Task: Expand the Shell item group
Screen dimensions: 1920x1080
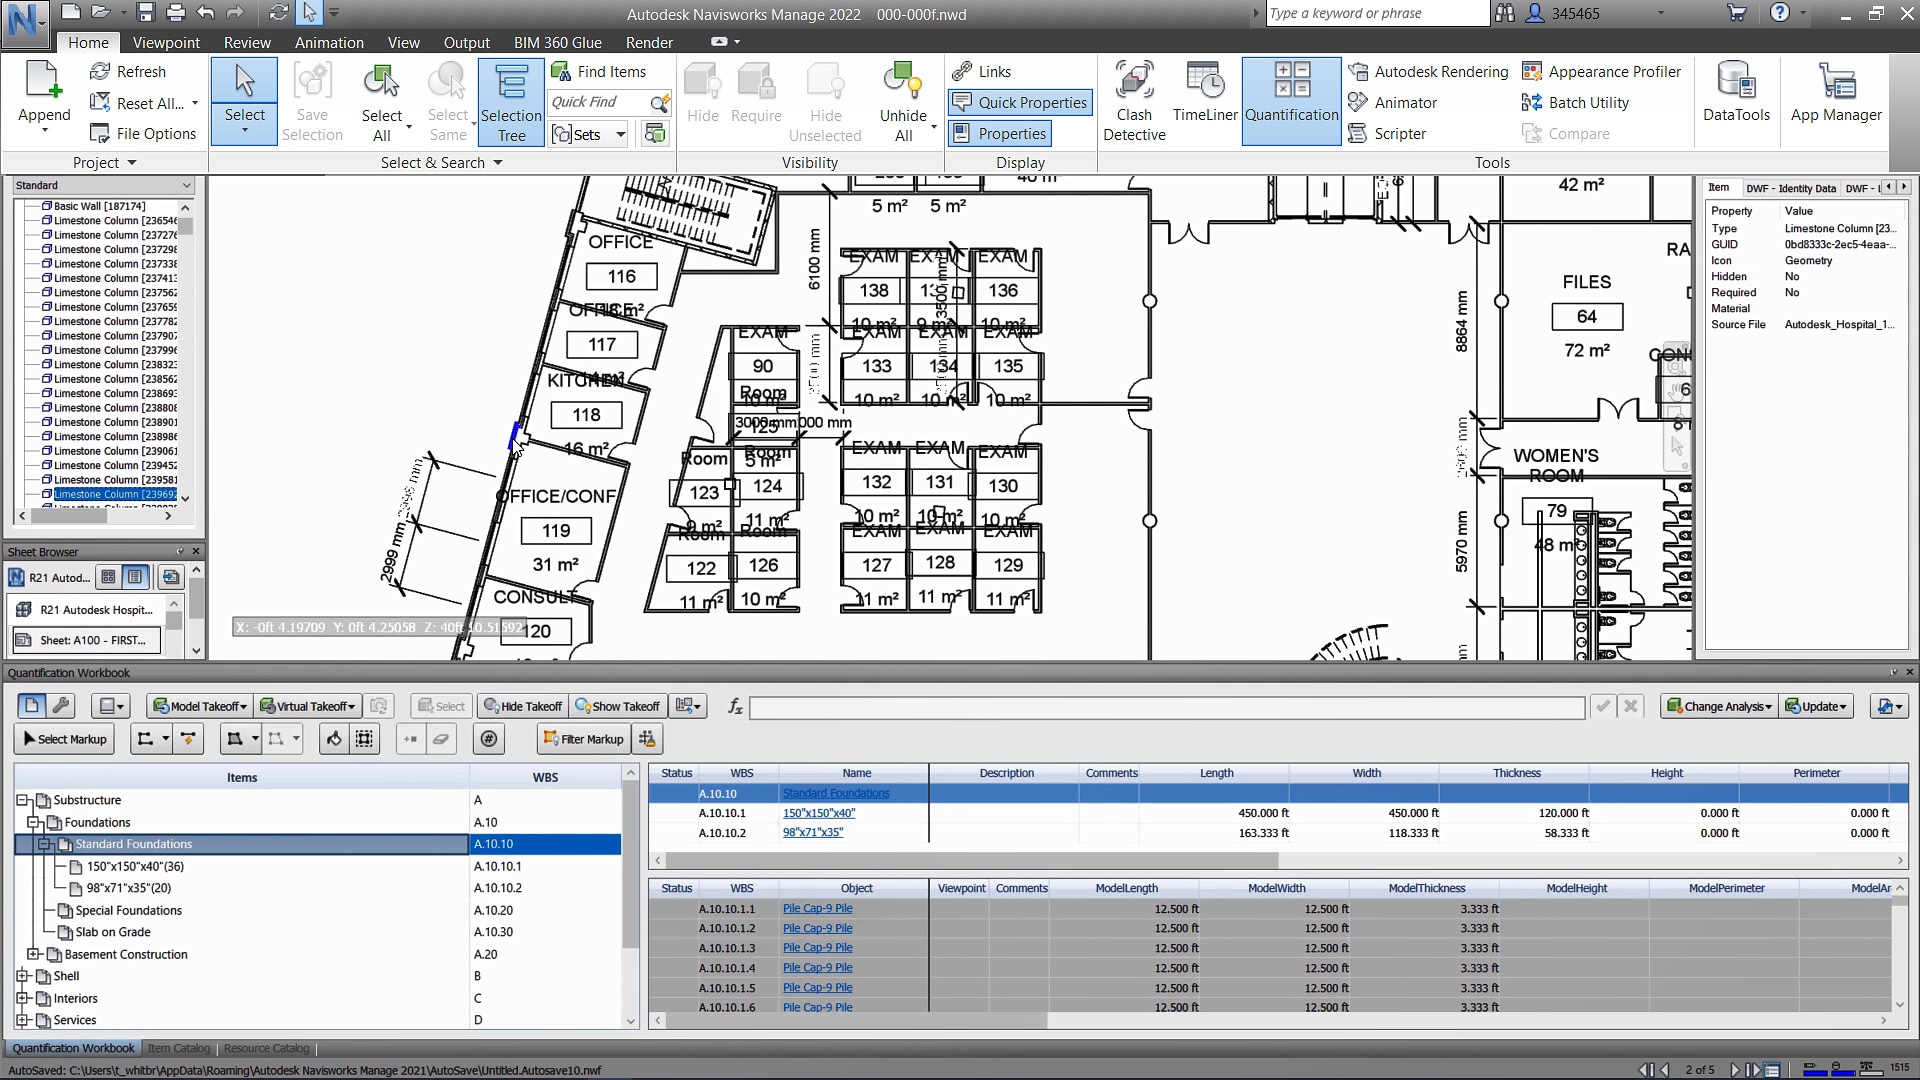Action: 22,976
